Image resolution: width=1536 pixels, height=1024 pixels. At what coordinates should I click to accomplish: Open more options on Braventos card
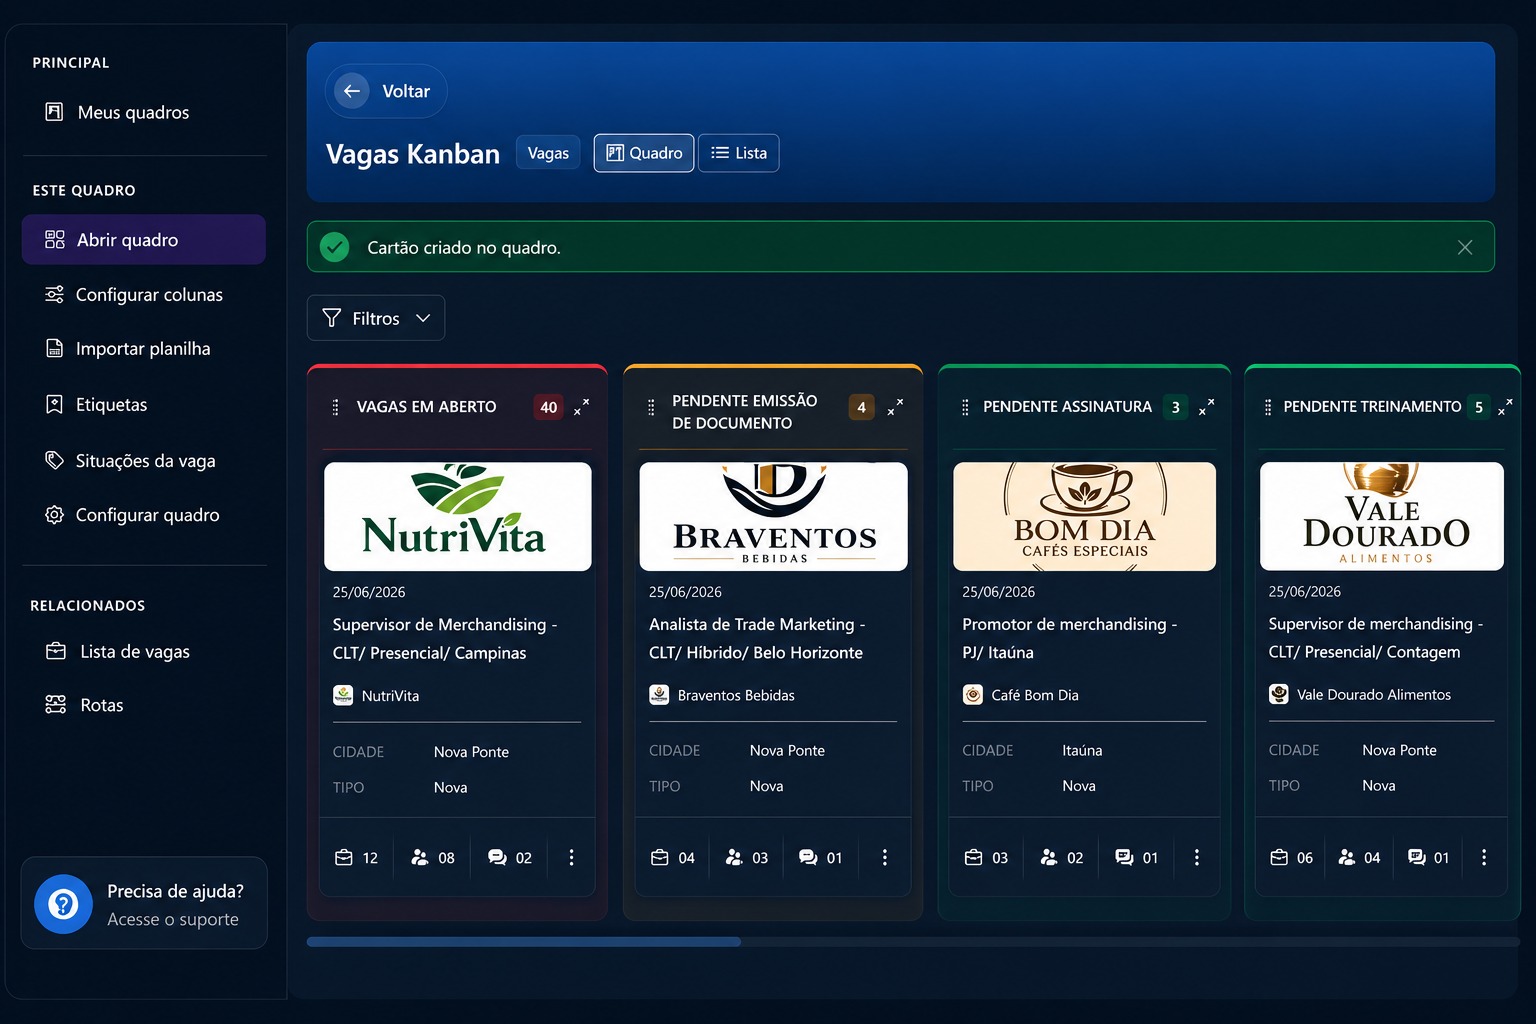tap(885, 857)
